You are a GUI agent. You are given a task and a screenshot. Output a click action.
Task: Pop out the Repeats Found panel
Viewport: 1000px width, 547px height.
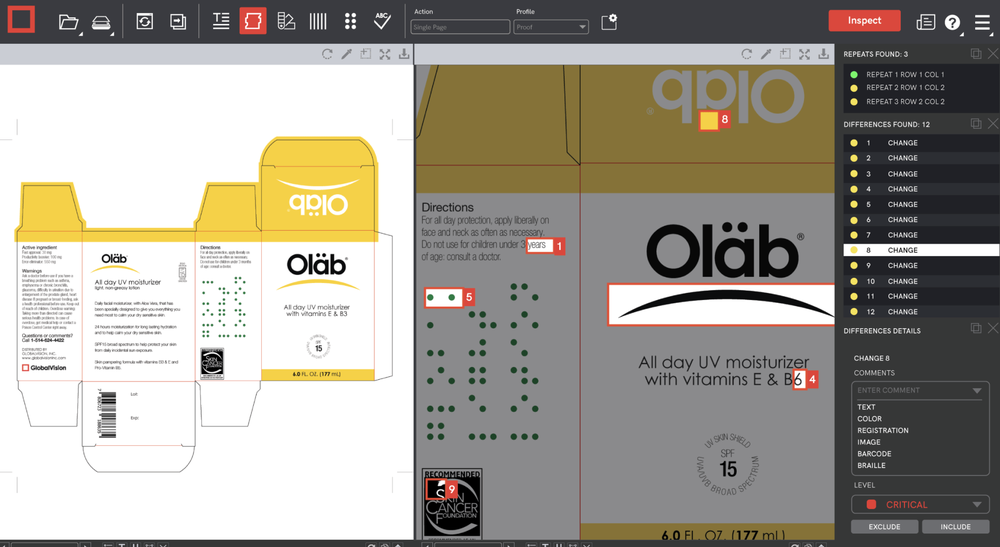point(976,54)
